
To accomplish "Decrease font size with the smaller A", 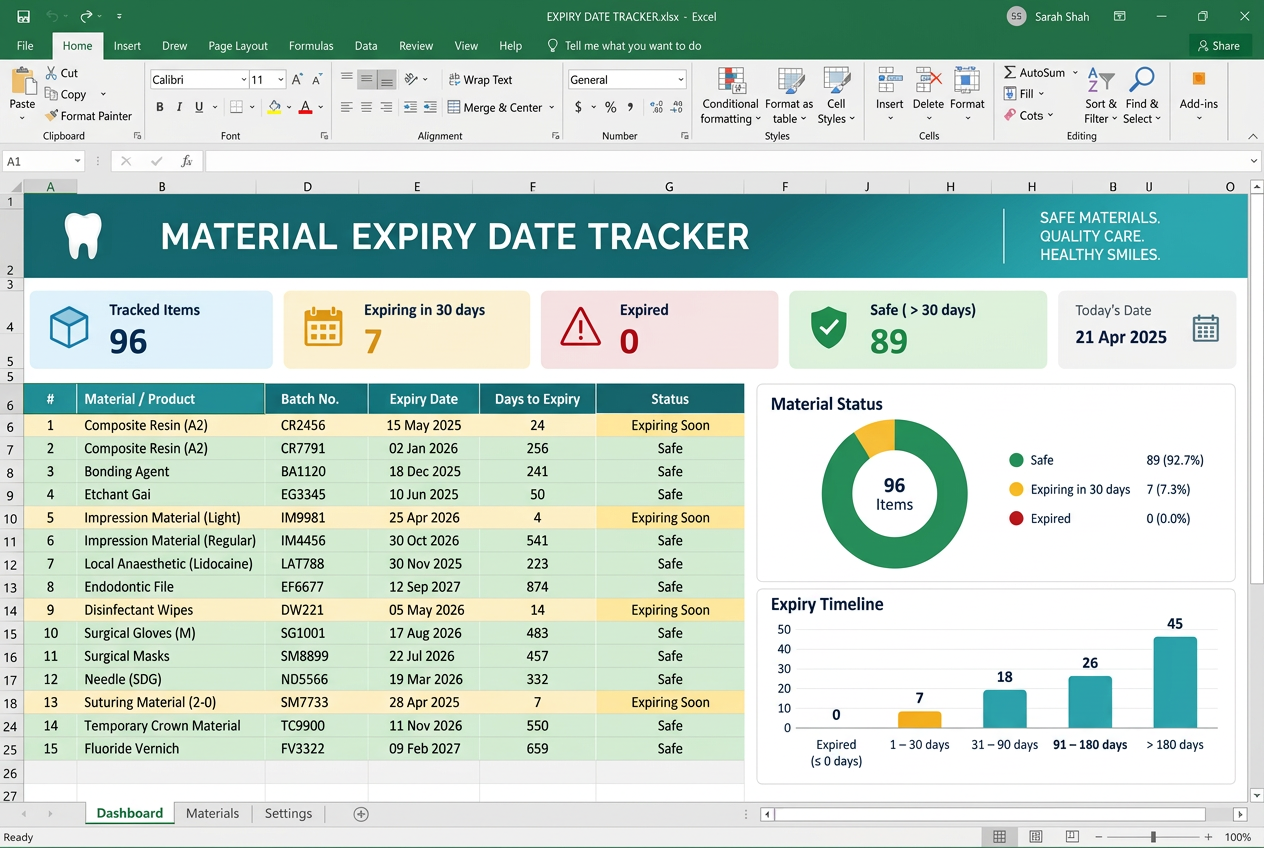I will click(x=317, y=79).
